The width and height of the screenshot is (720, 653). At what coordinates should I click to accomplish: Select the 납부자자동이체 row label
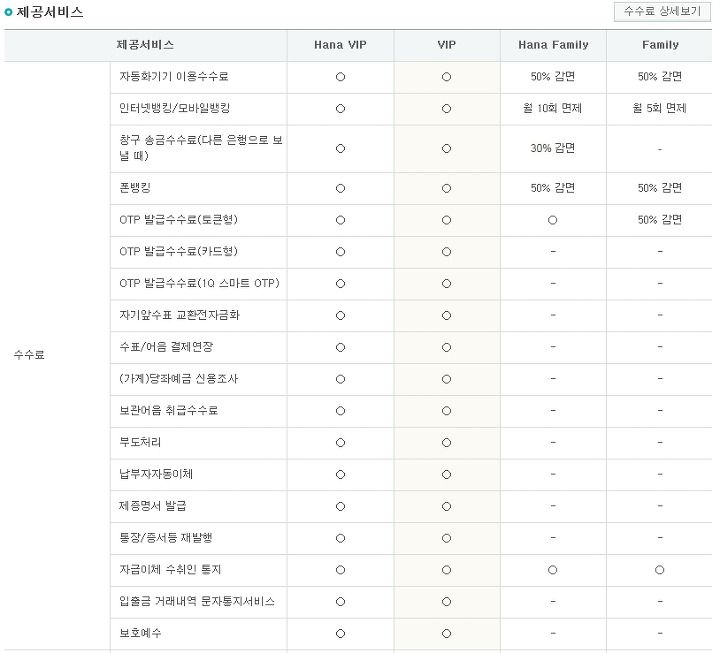pyautogui.click(x=156, y=474)
